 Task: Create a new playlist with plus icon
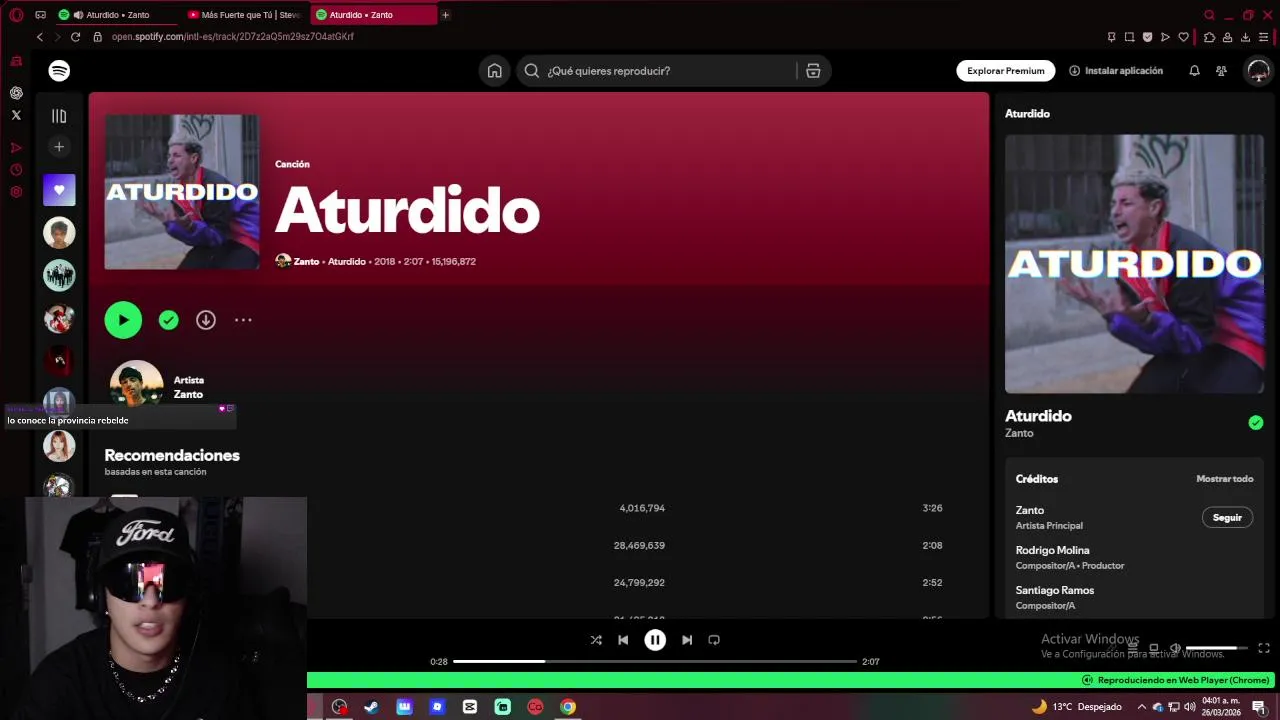pyautogui.click(x=59, y=147)
